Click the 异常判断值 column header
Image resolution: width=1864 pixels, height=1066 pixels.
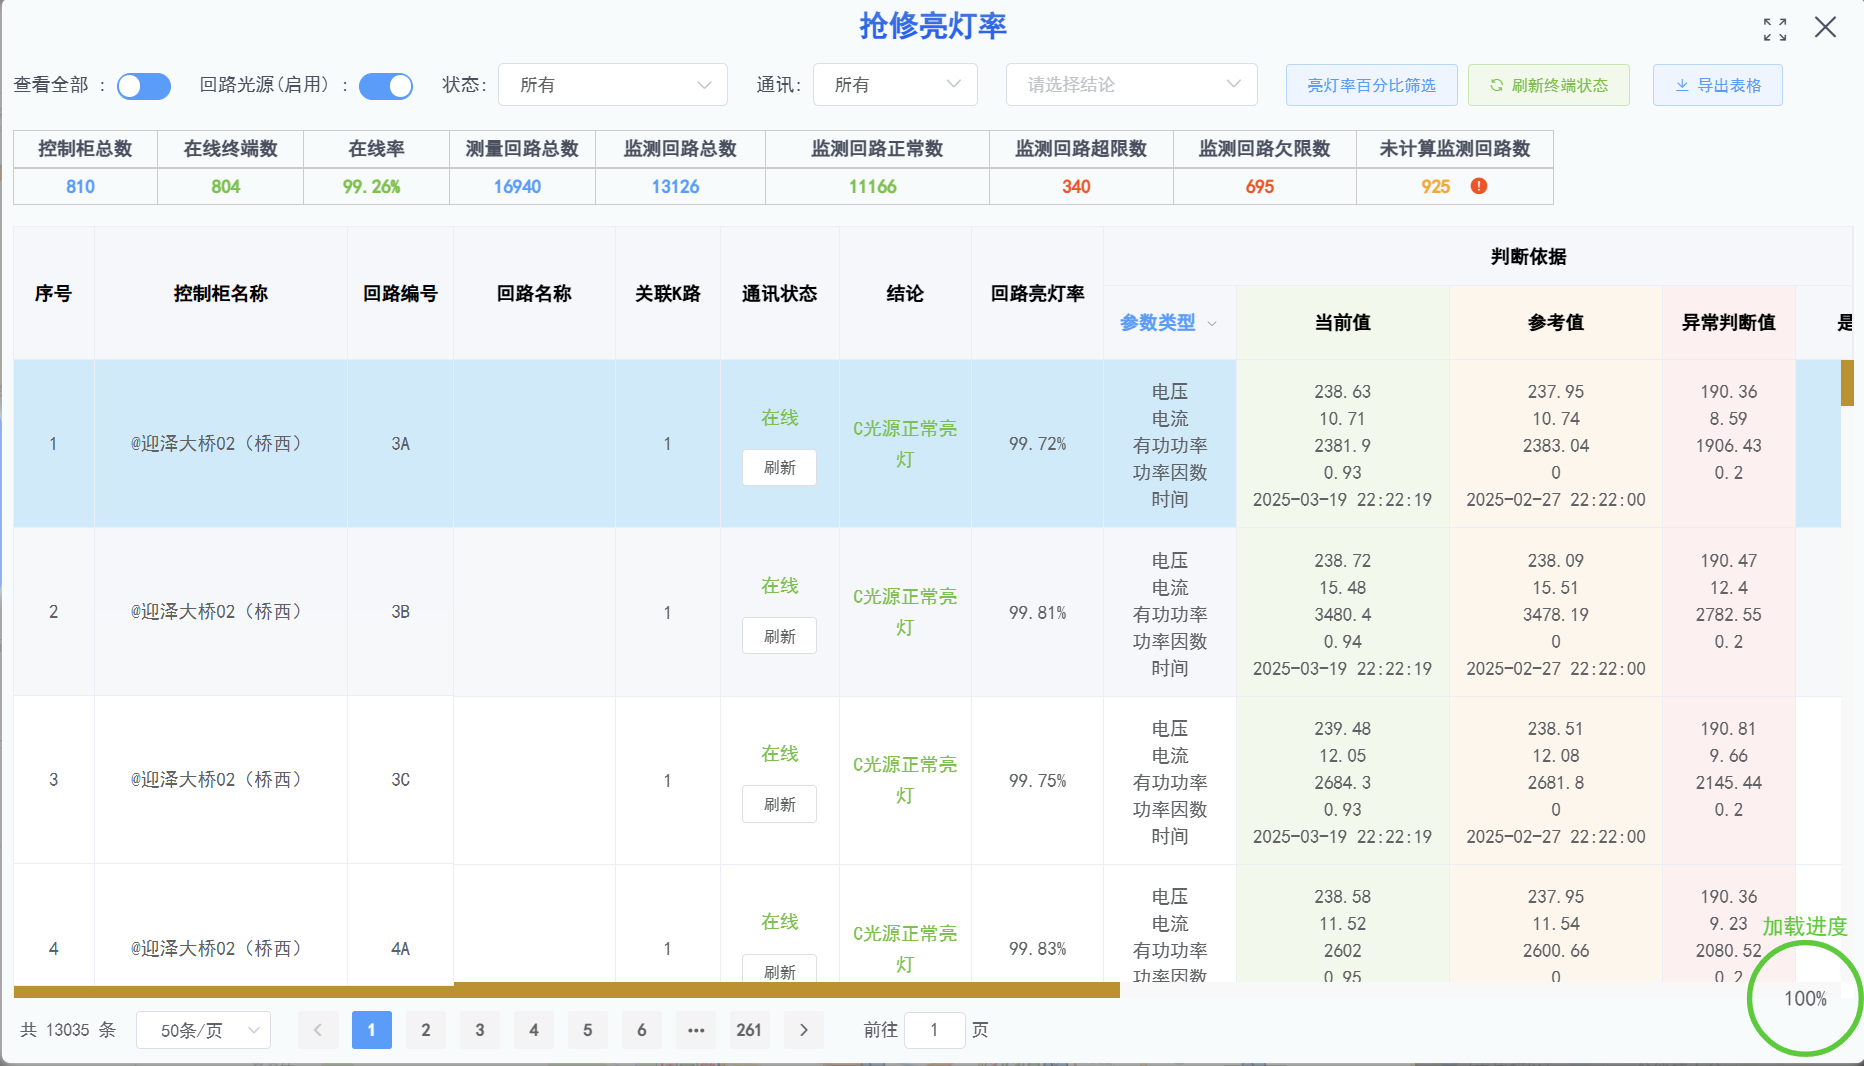[x=1728, y=323]
